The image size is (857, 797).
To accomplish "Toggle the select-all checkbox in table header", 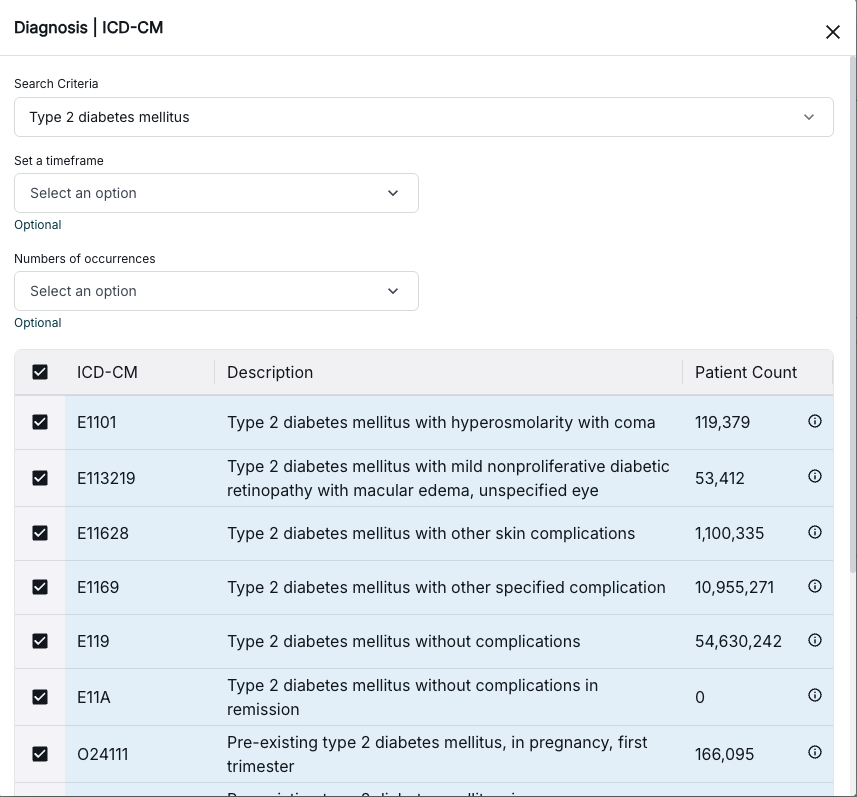I will 40,372.
